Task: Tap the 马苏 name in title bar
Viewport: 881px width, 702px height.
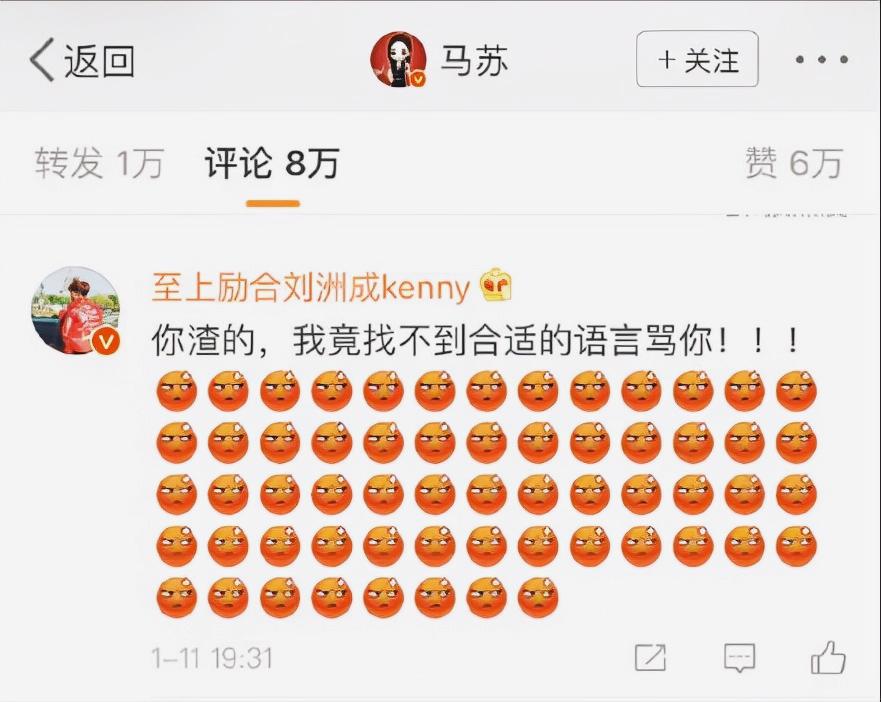Action: click(x=474, y=60)
